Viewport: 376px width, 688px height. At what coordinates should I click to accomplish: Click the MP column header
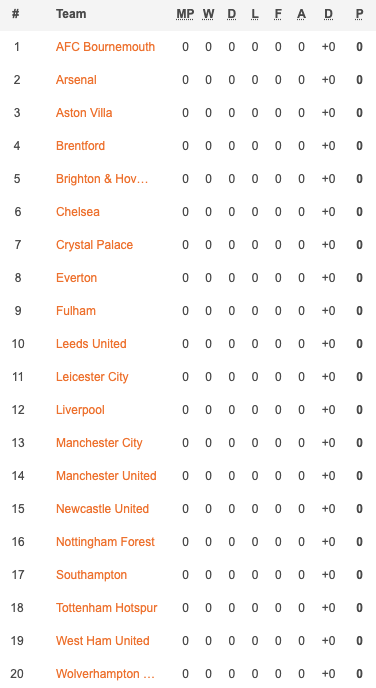(185, 14)
